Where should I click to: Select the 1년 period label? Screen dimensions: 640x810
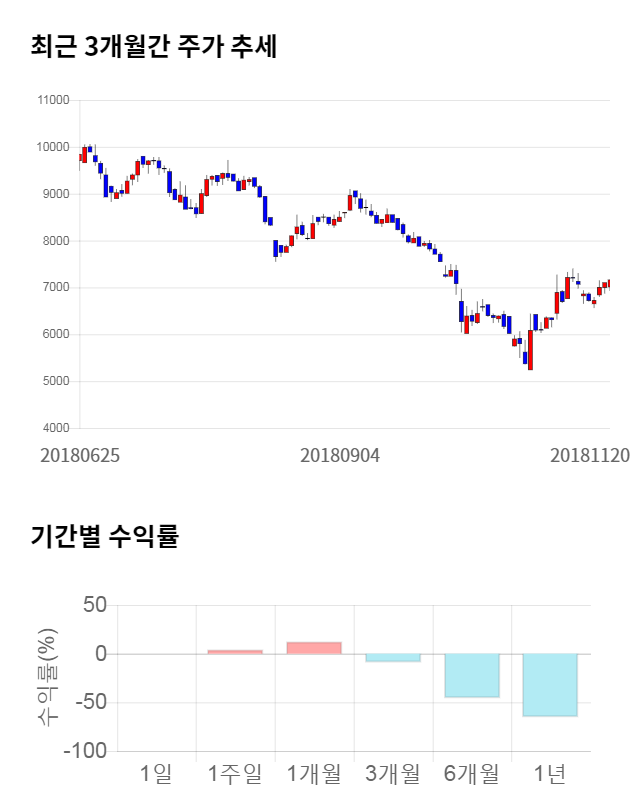(550, 773)
